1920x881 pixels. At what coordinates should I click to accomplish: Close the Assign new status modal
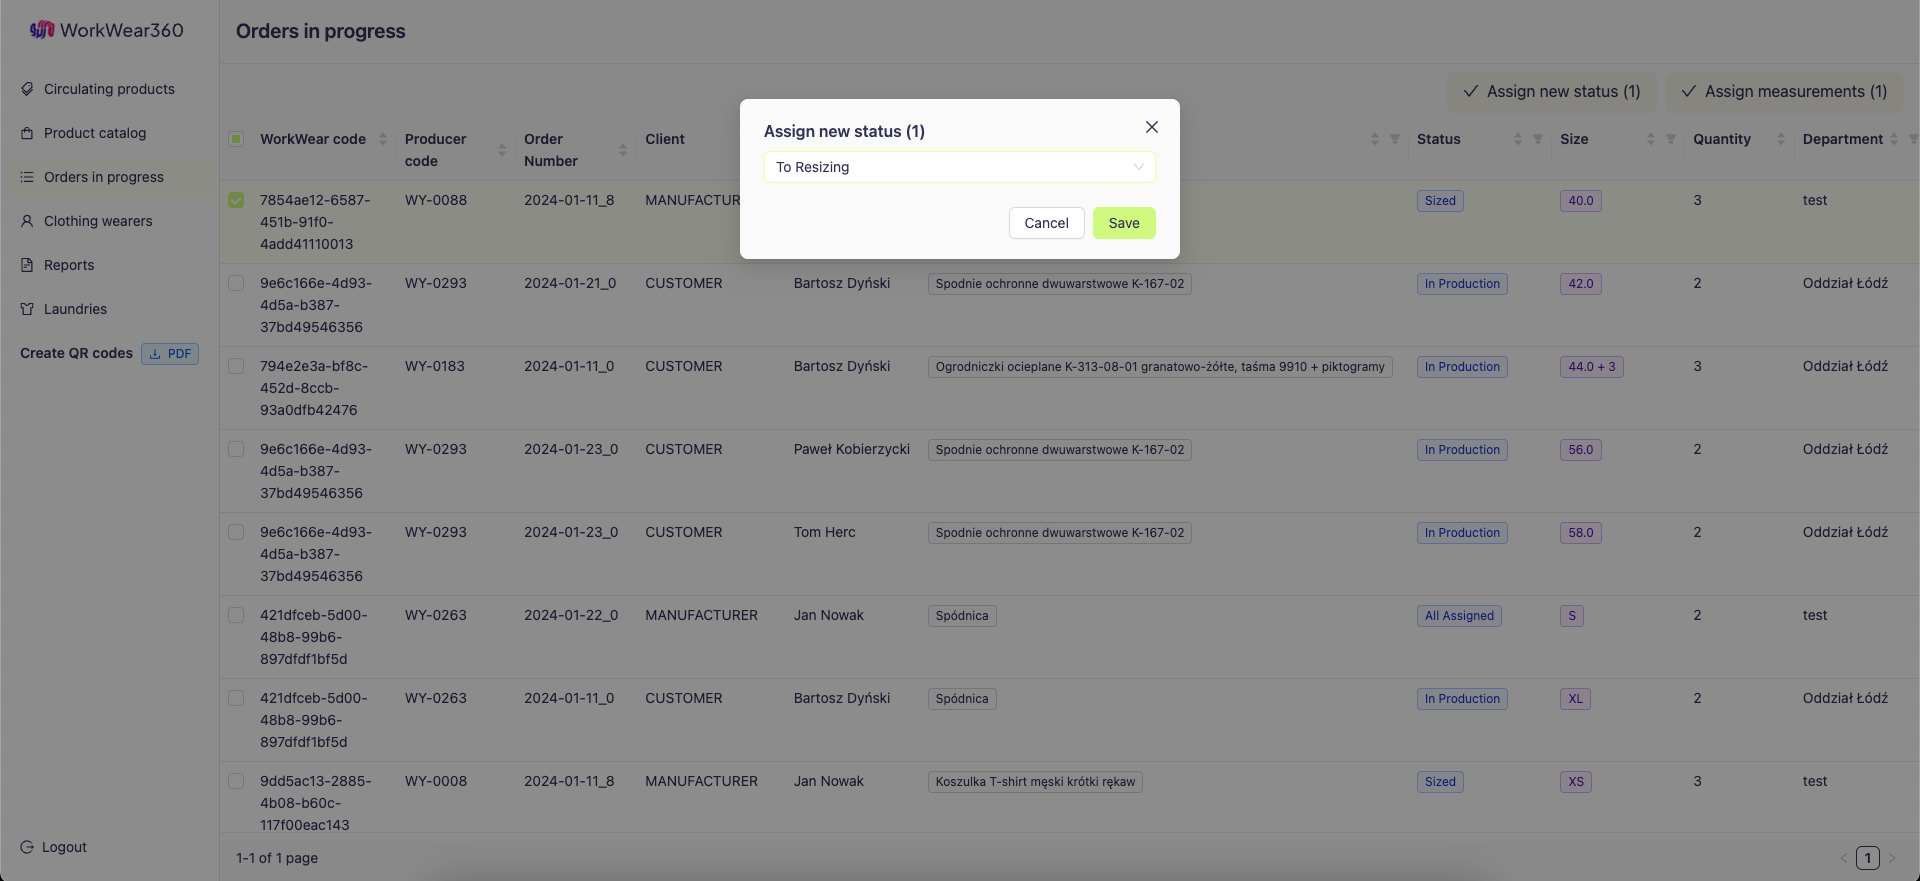[x=1152, y=127]
